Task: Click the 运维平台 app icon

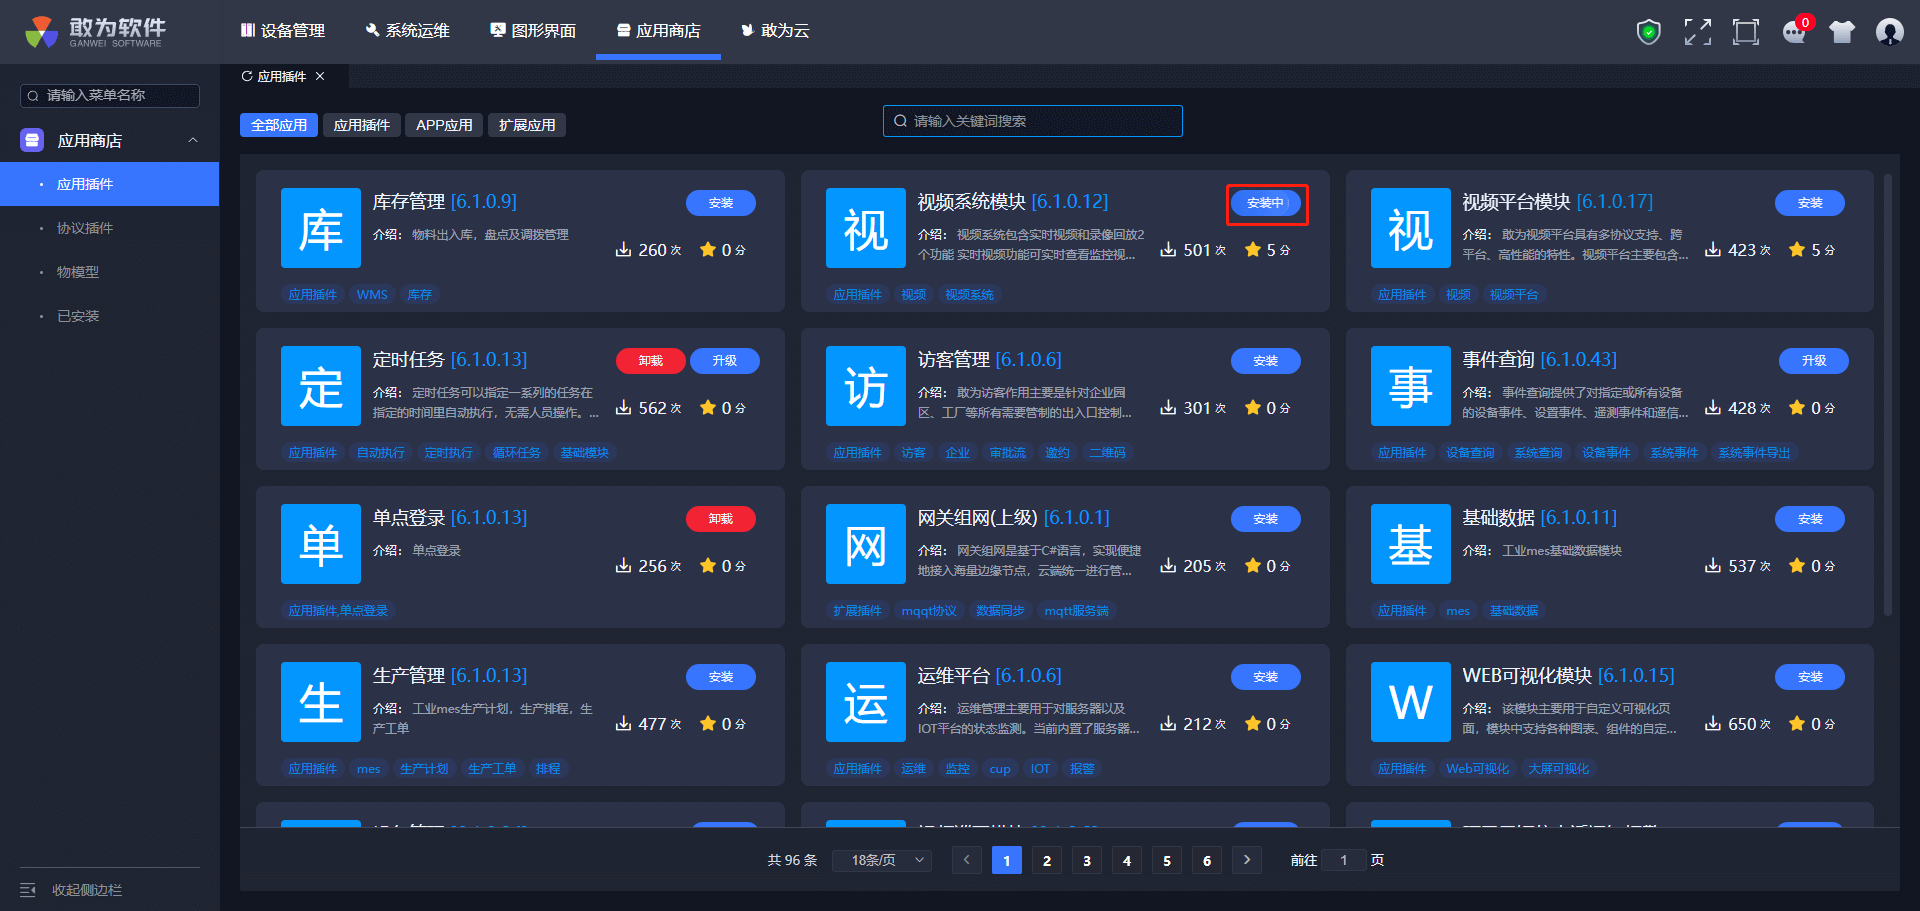Action: click(866, 702)
